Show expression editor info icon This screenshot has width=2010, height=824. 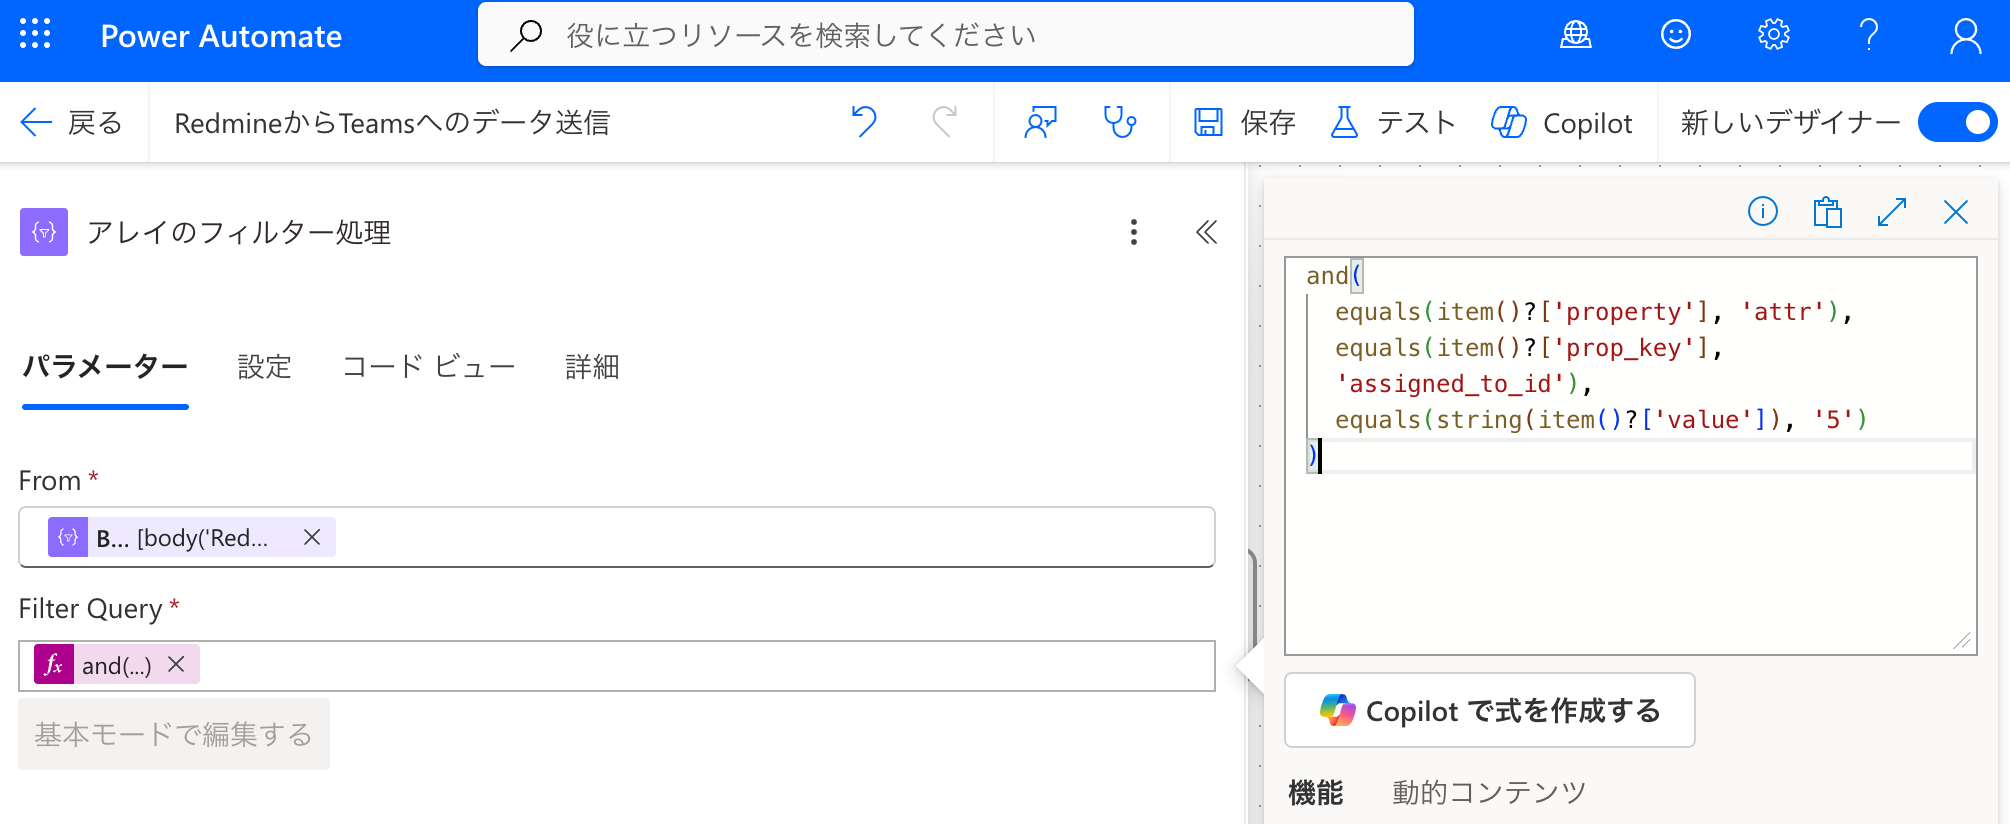pyautogui.click(x=1763, y=212)
